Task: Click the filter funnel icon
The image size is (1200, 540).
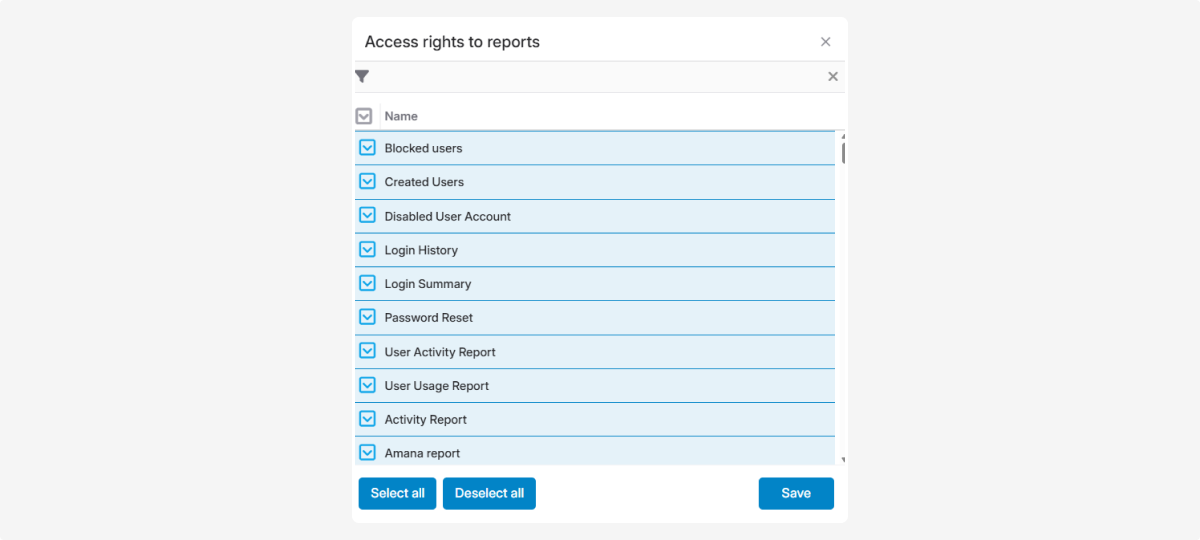Action: (x=362, y=77)
